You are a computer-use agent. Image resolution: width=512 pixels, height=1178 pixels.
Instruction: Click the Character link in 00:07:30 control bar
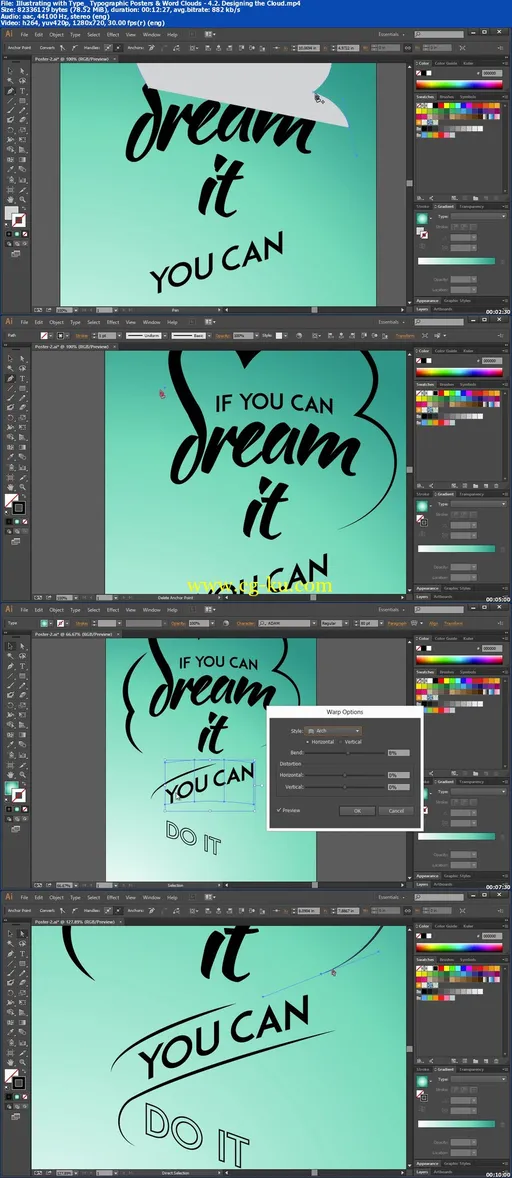click(245, 623)
